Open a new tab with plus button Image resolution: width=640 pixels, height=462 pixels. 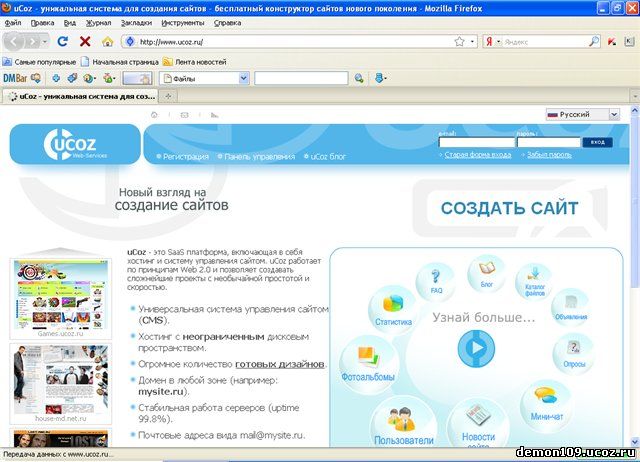168,97
